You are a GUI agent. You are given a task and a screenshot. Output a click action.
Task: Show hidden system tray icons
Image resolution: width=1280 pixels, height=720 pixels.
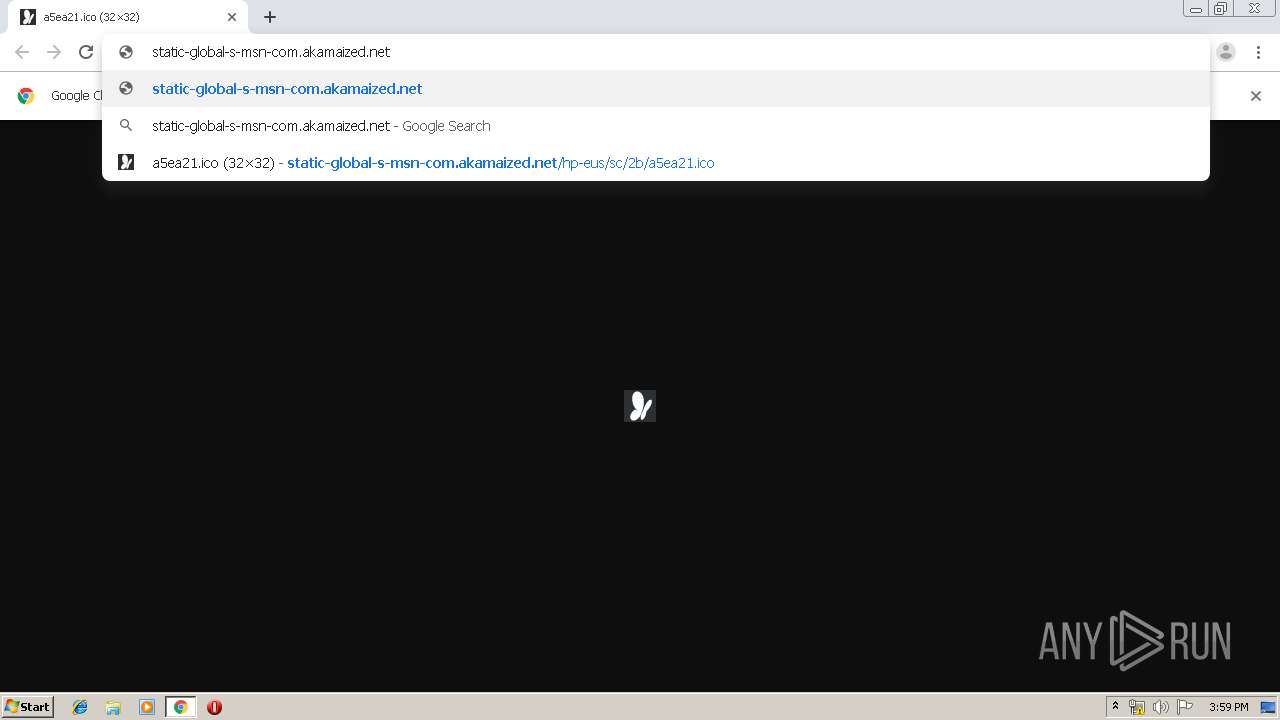click(x=1115, y=707)
